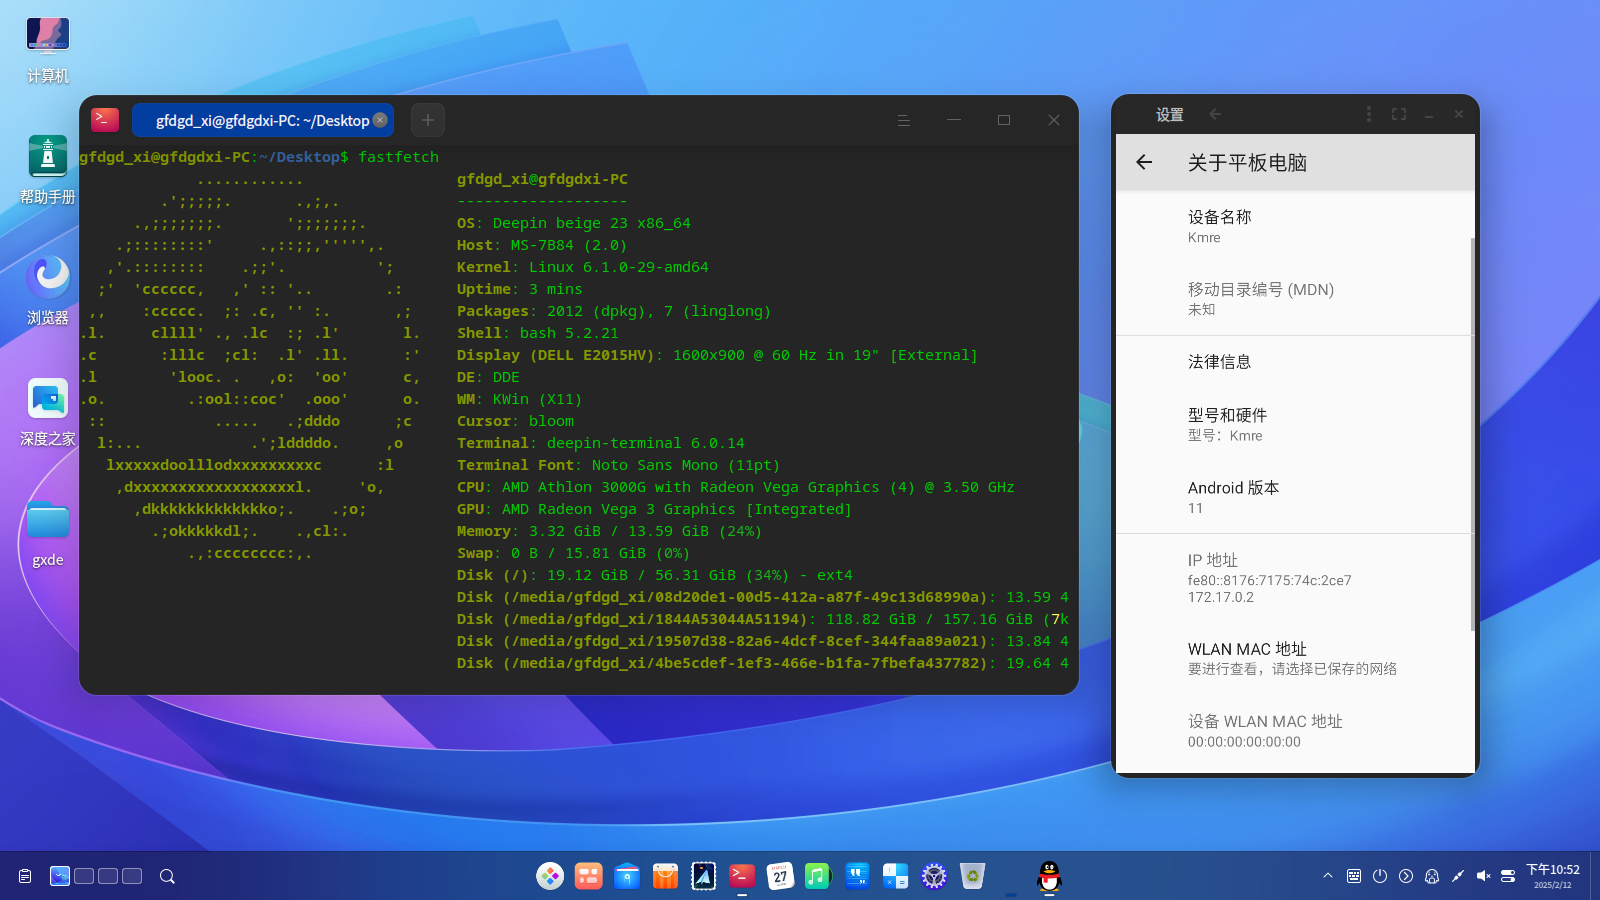Open the taskbar search magnifier
1600x900 pixels.
pos(168,876)
